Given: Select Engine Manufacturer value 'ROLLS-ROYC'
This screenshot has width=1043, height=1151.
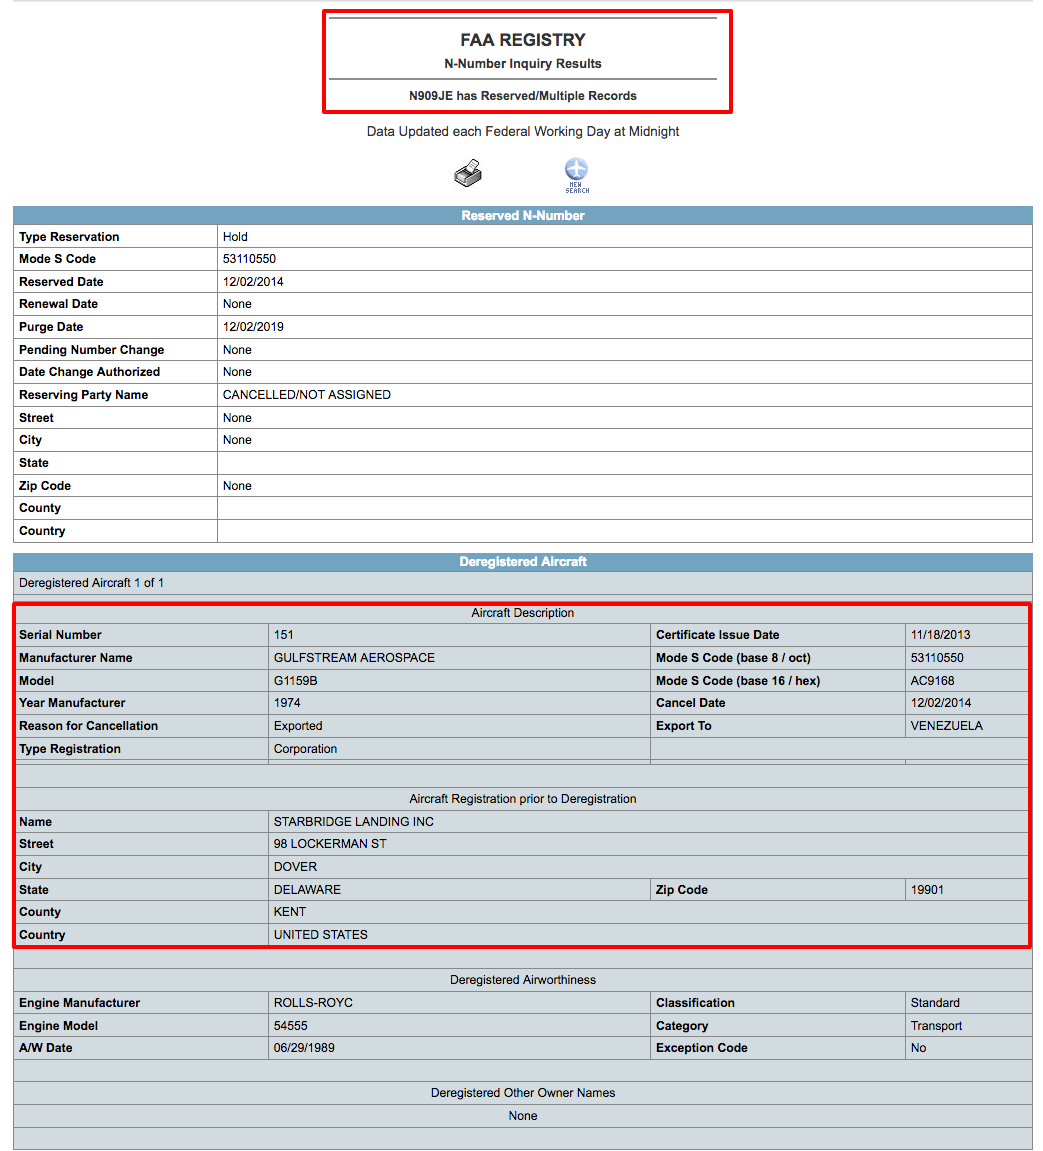Looking at the screenshot, I should click(x=313, y=1003).
